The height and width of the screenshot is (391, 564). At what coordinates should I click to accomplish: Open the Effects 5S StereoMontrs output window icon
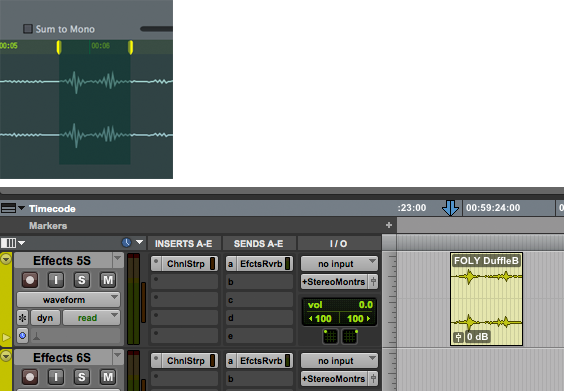tap(373, 282)
